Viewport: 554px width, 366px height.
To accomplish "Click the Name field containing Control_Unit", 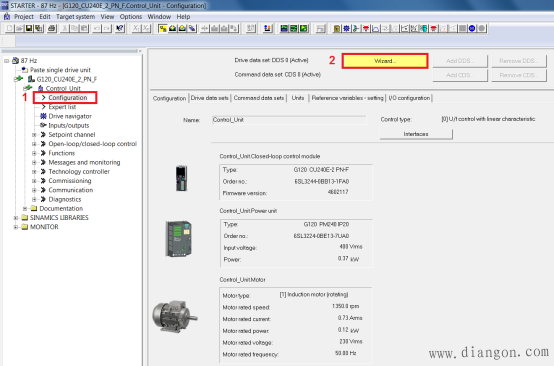I will click(x=289, y=120).
